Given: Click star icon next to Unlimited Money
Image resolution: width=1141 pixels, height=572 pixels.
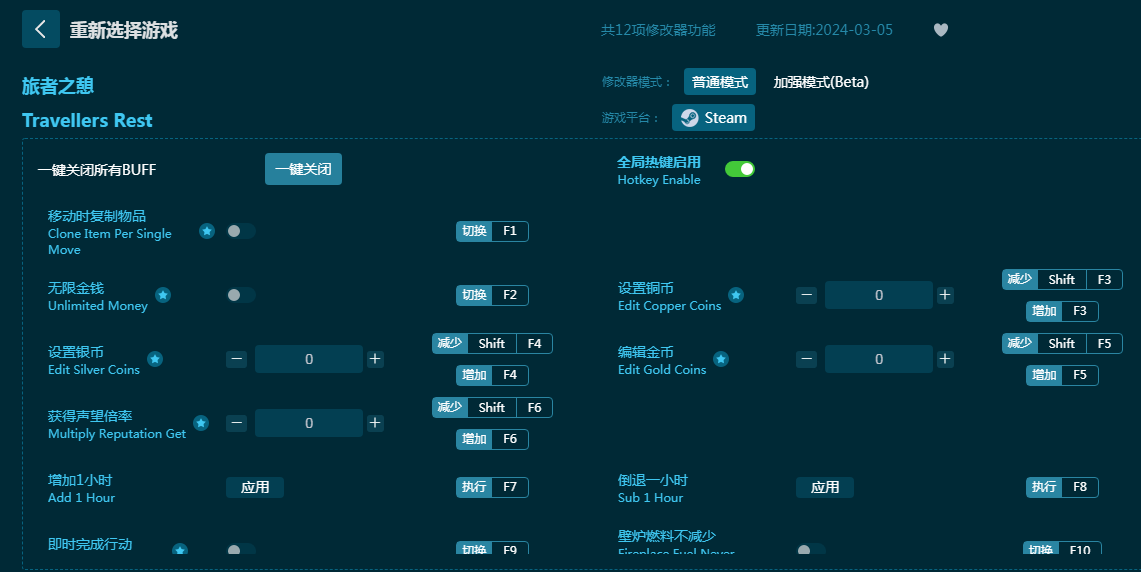Looking at the screenshot, I should pyautogui.click(x=163, y=295).
